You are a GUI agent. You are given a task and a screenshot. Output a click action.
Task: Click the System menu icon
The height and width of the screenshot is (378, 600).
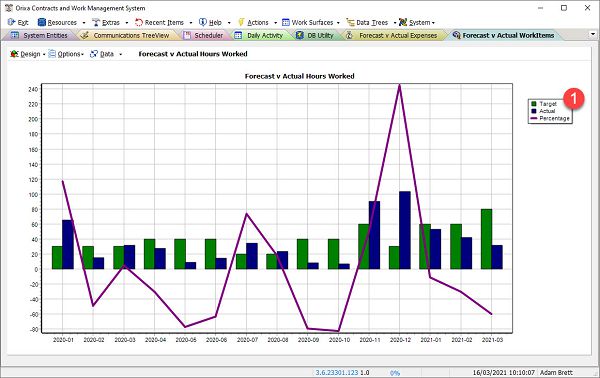tap(403, 22)
